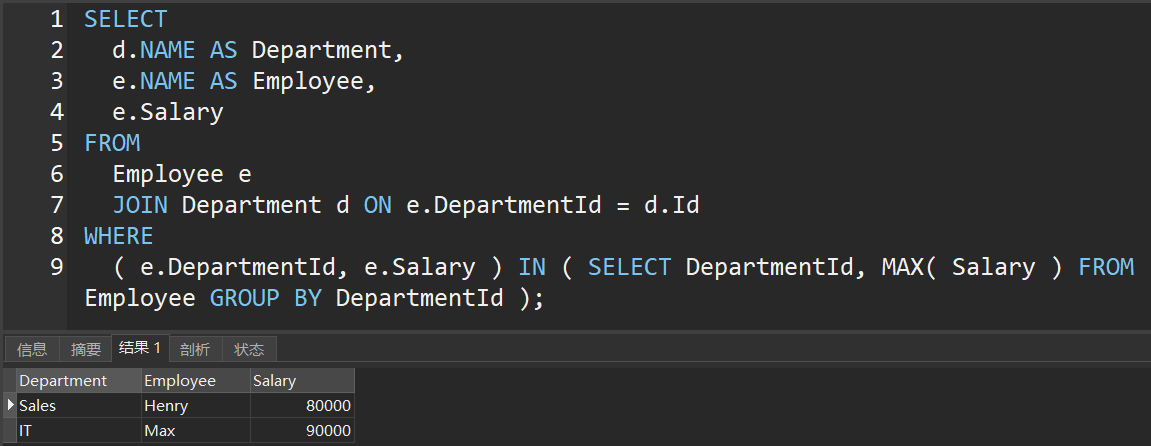Select the Sales cell in results
This screenshot has width=1151, height=446.
78,406
